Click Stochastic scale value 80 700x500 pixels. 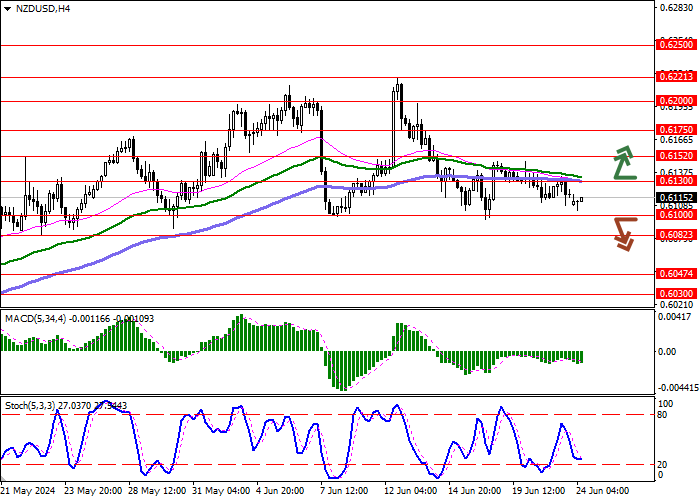click(x=662, y=415)
